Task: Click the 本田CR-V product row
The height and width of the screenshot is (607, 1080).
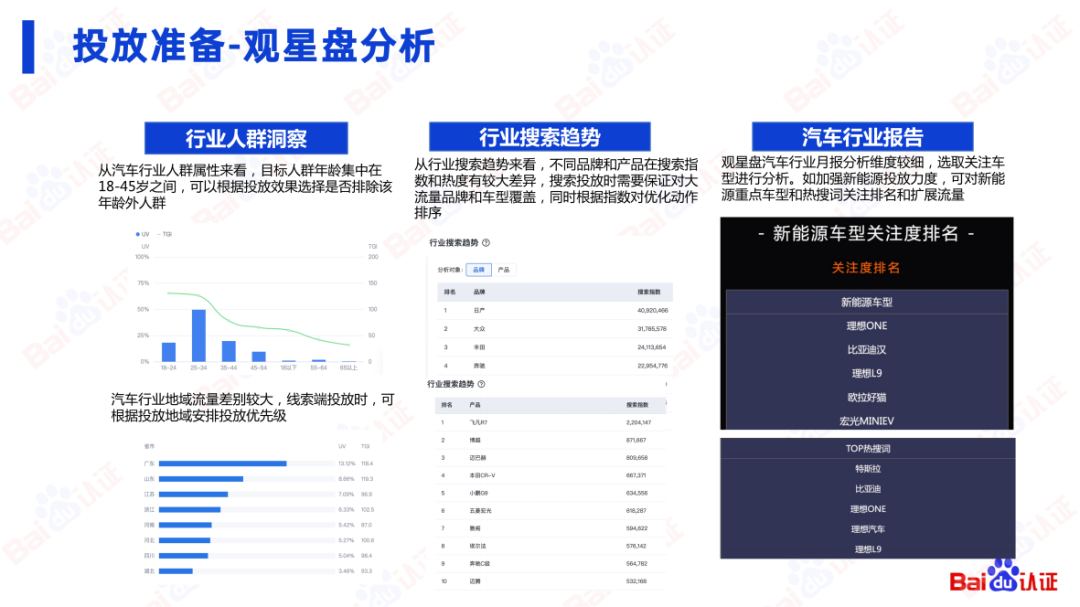Action: (x=553, y=475)
